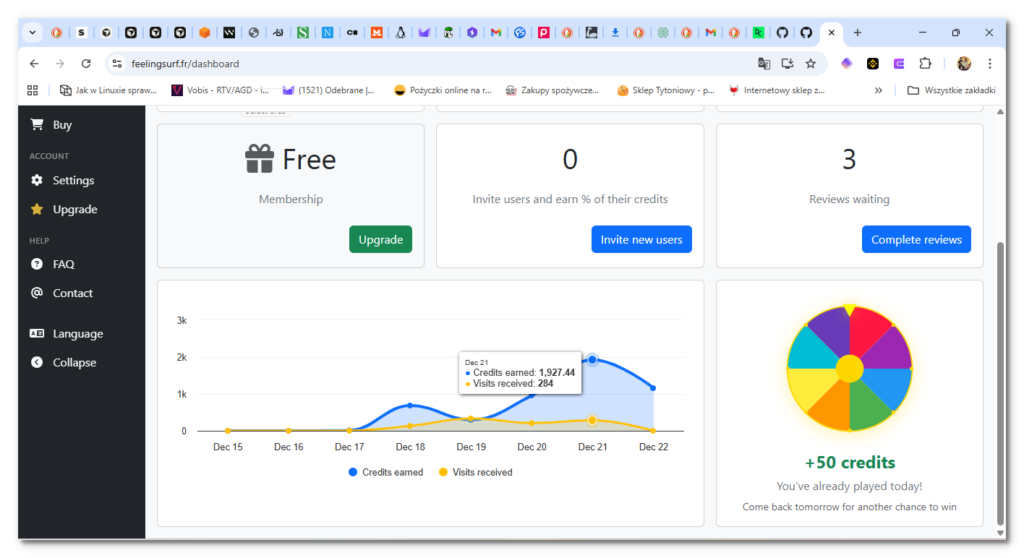Toggle the Visits received legend series
Screen dimensions: 1024x558
476,472
